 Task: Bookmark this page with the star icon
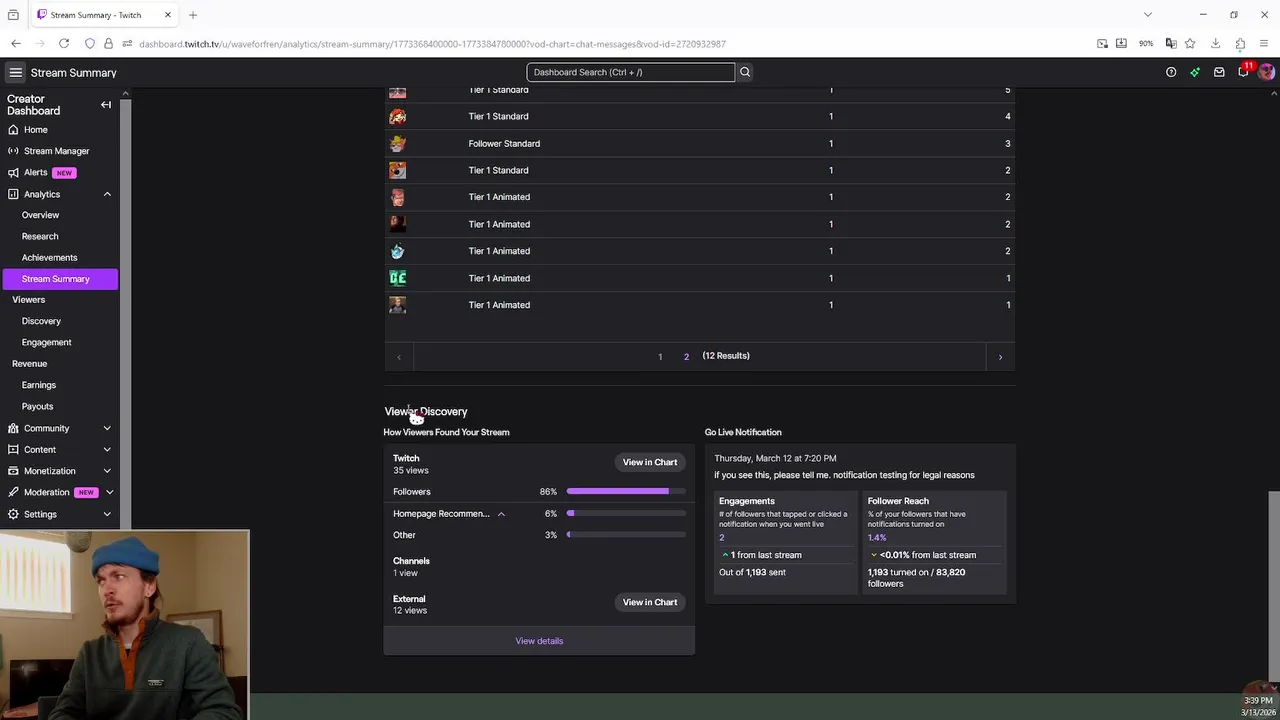pyautogui.click(x=1190, y=44)
